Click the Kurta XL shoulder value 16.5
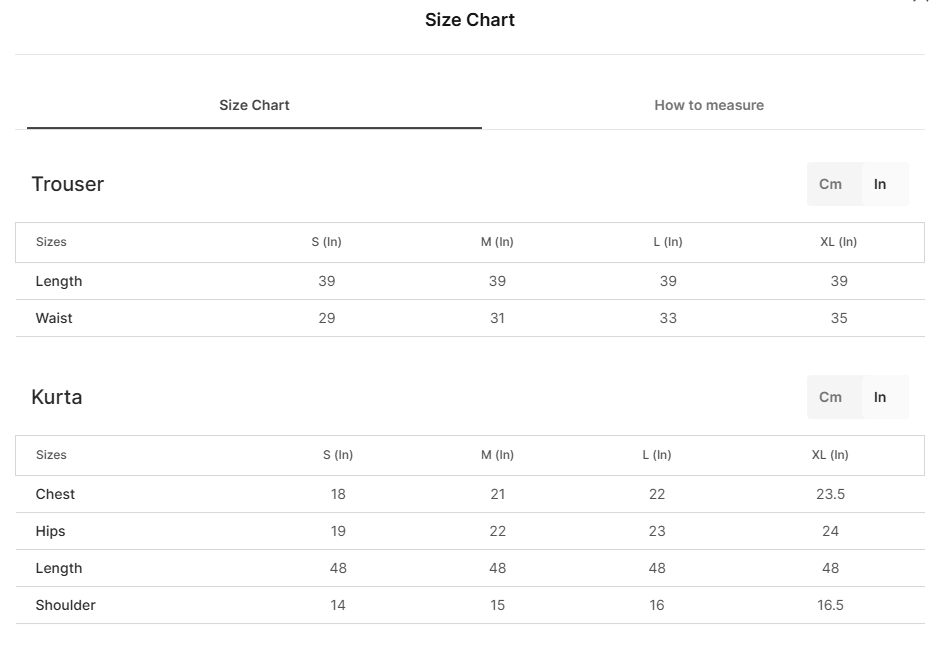Viewport: 944px width, 657px height. pyautogui.click(x=830, y=605)
